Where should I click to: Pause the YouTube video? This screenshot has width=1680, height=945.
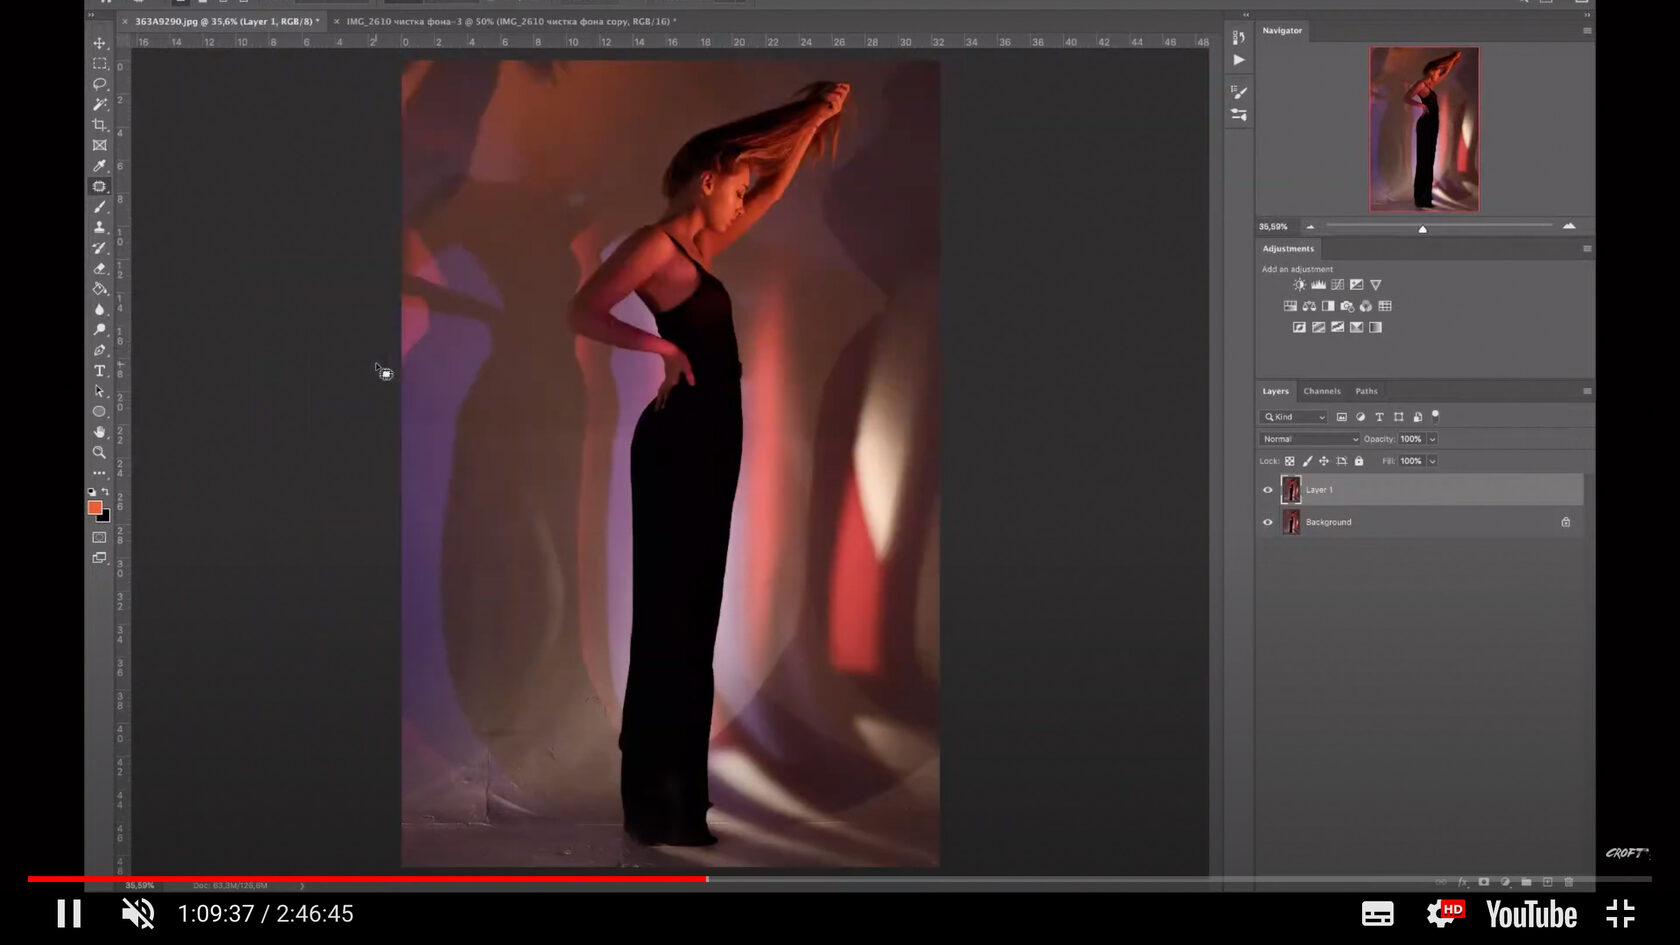click(68, 913)
